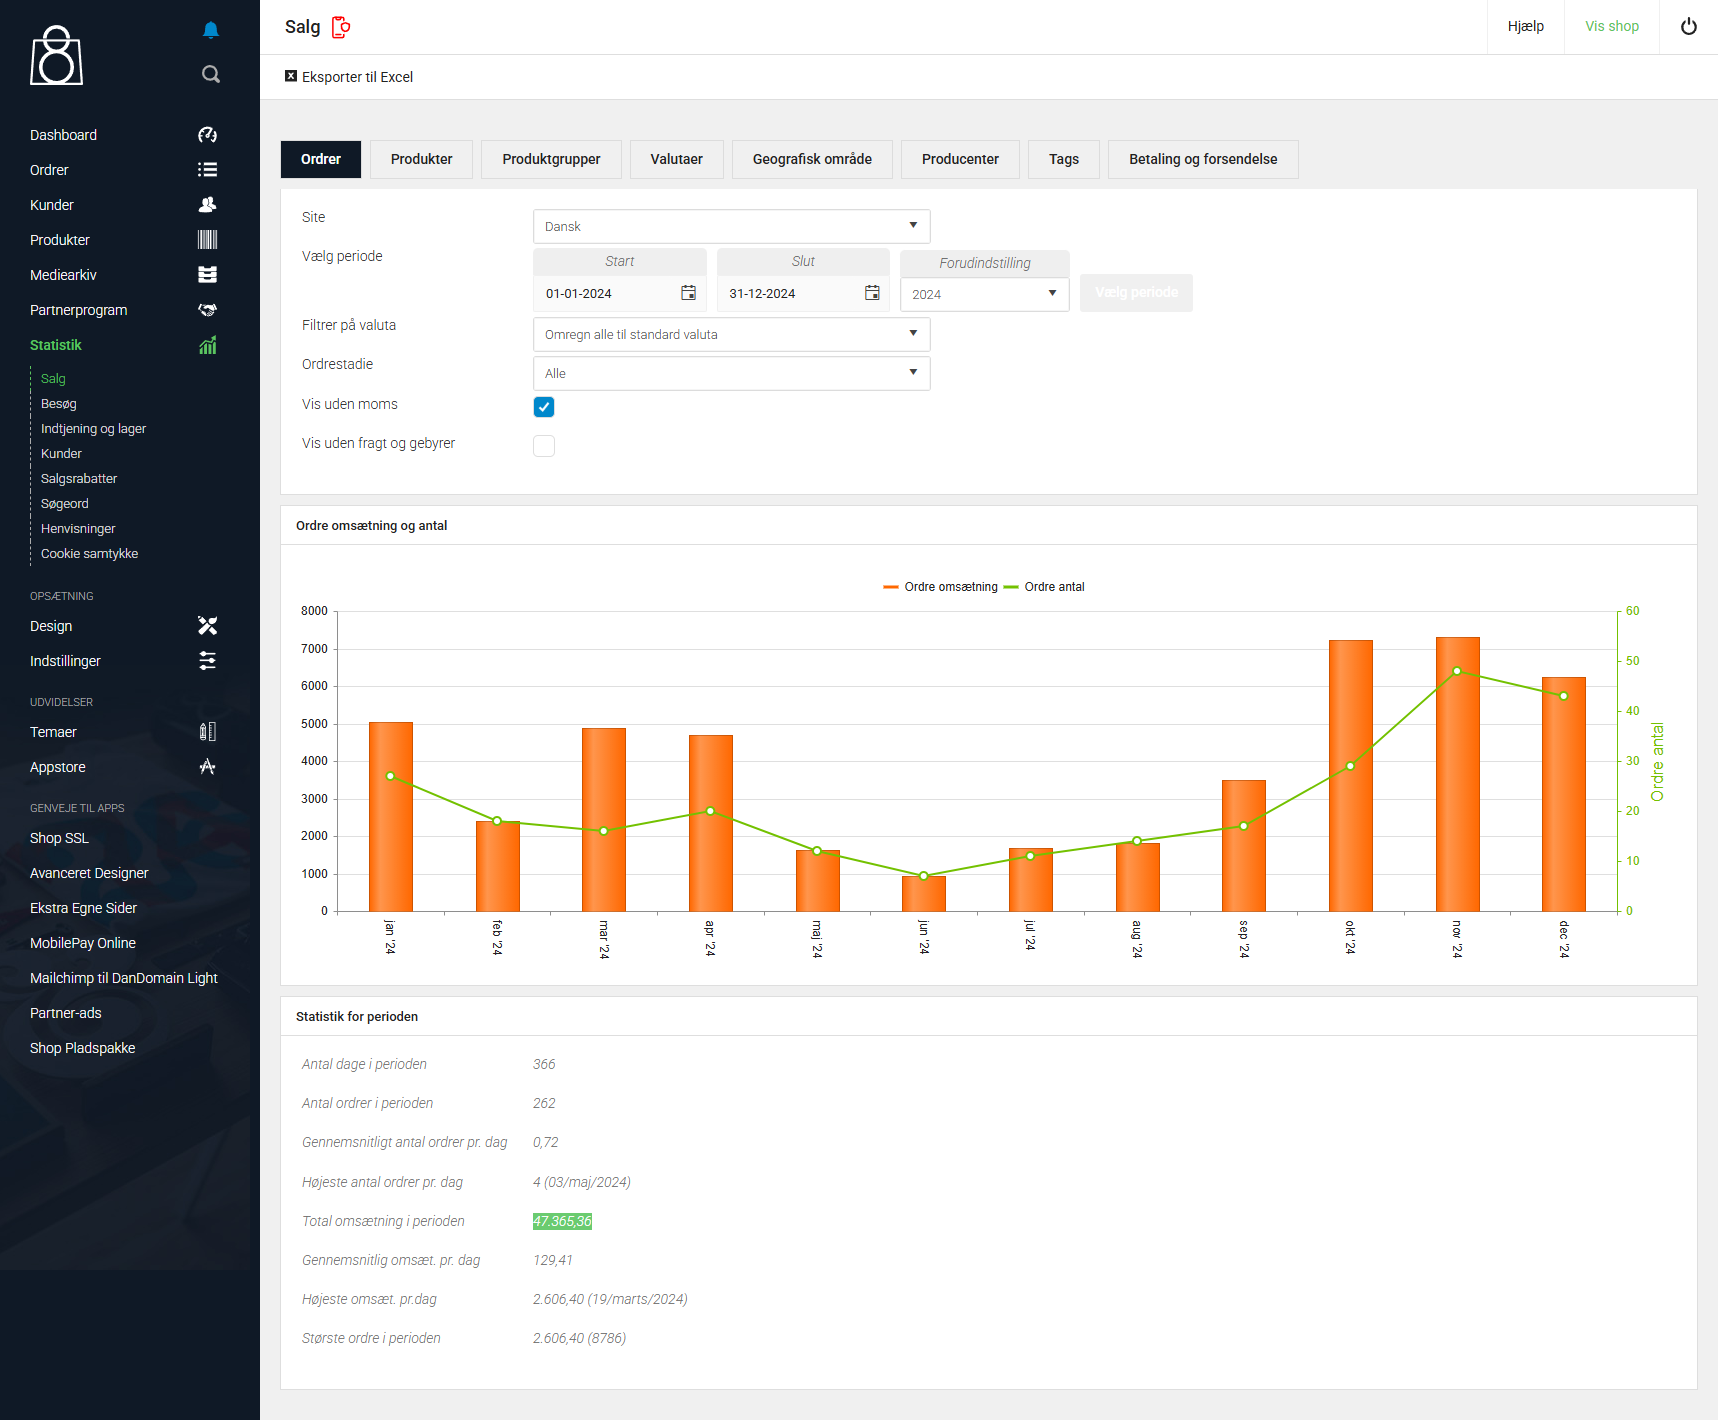Open end date calendar picker
Screen dimensions: 1718x1420
point(872,293)
